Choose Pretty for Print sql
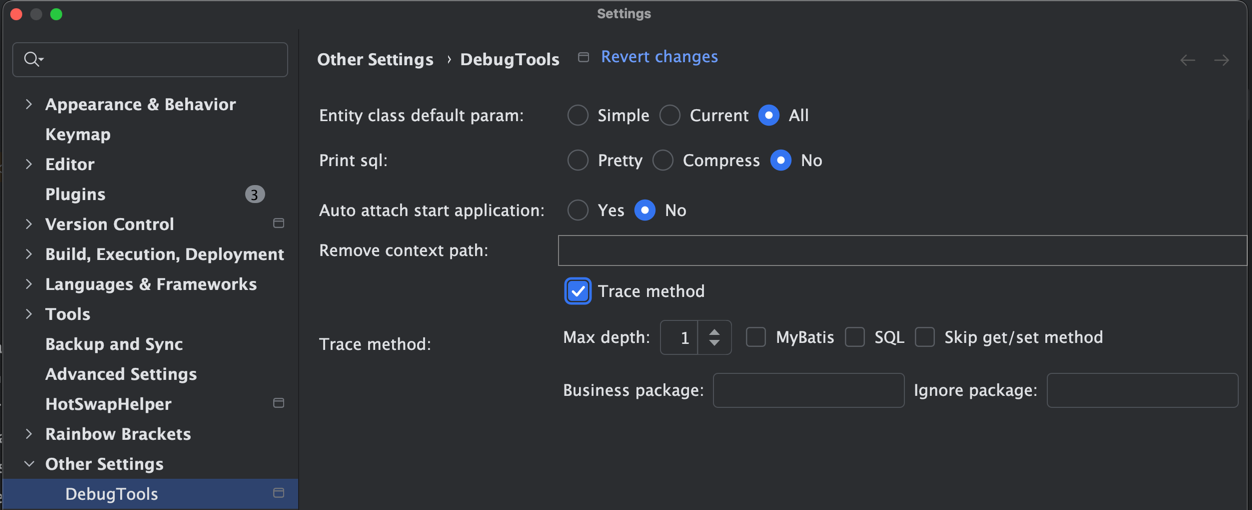This screenshot has width=1252, height=510. click(x=578, y=160)
